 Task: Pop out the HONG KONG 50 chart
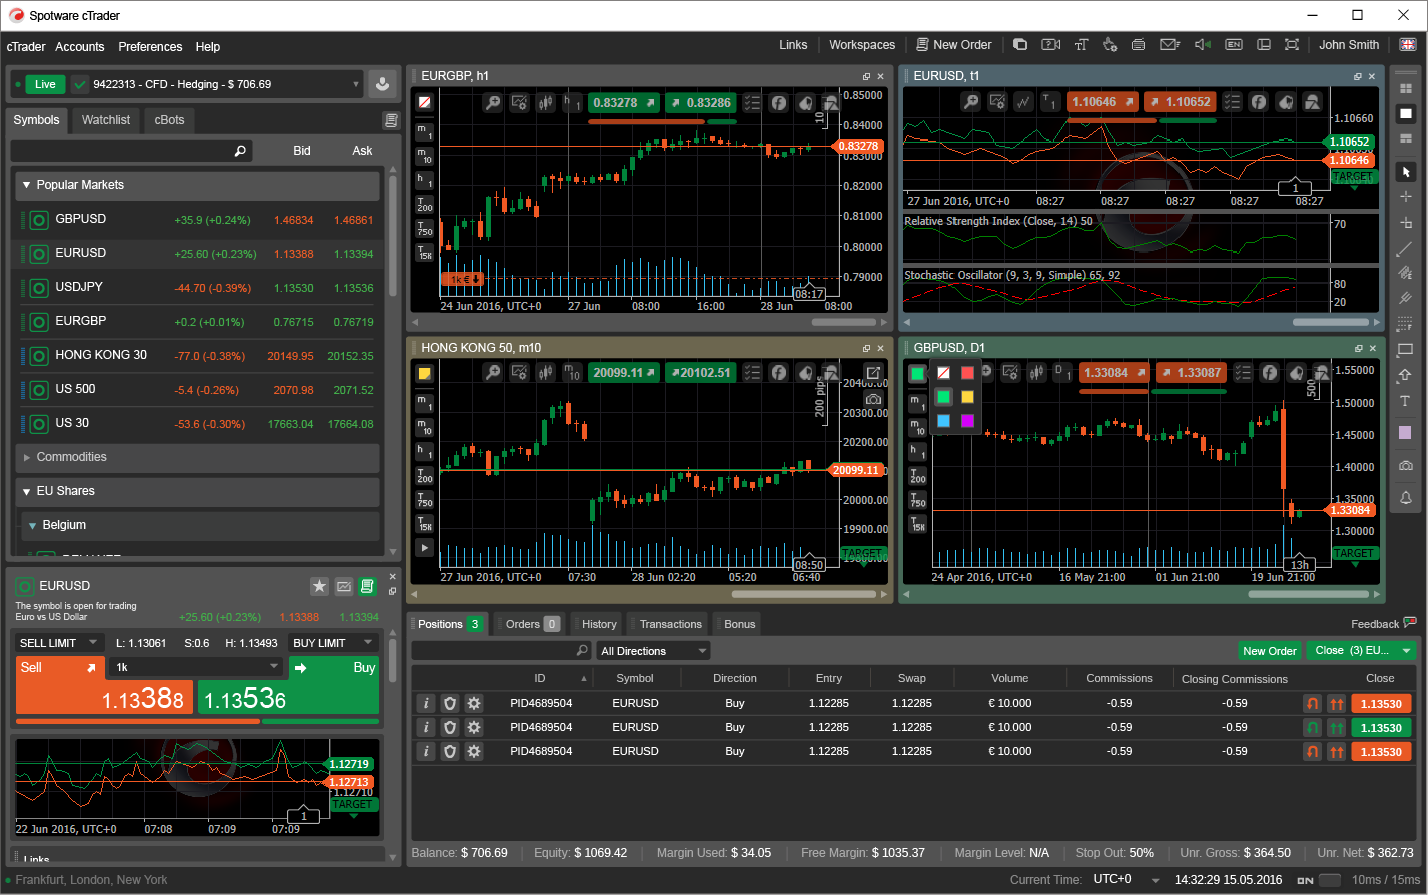(873, 373)
